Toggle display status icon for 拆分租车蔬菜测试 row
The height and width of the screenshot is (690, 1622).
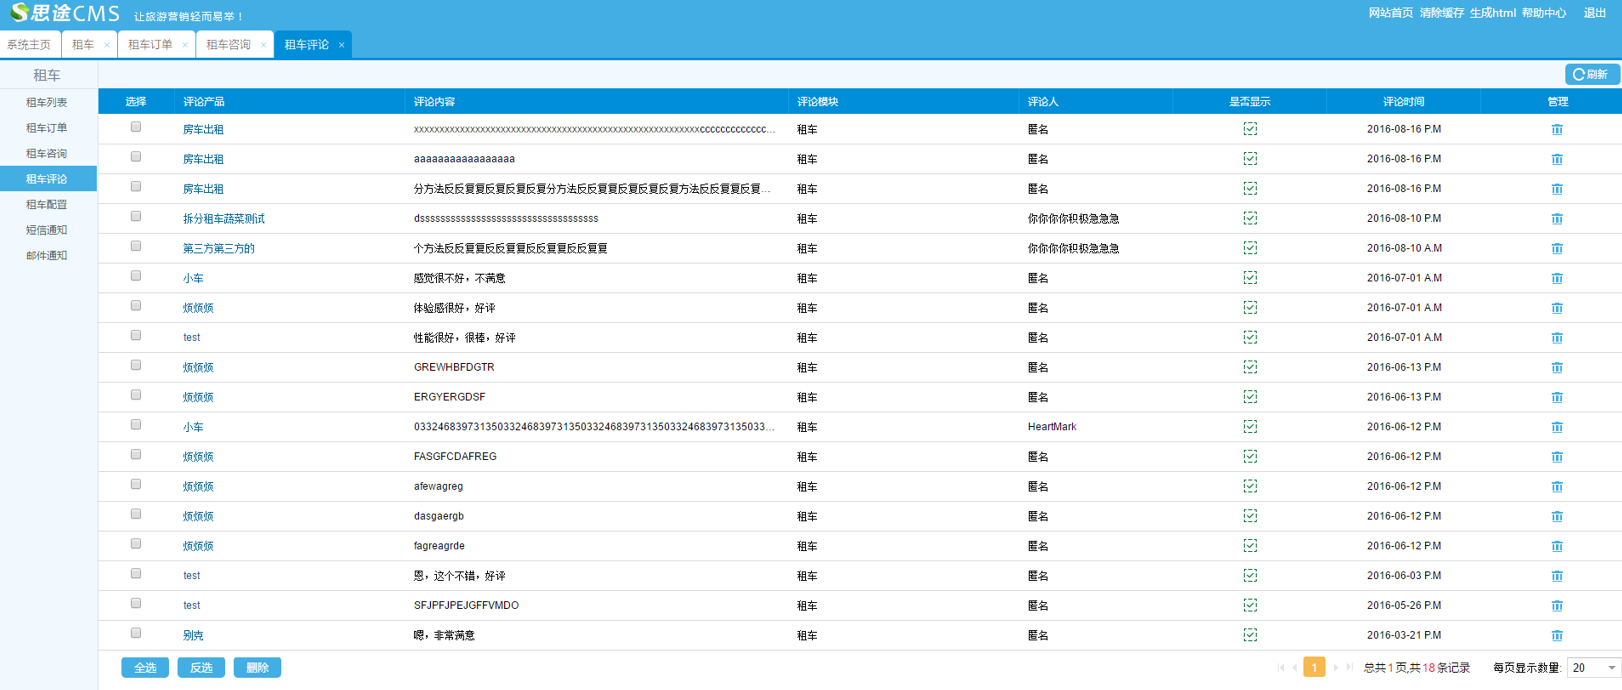[x=1250, y=218]
